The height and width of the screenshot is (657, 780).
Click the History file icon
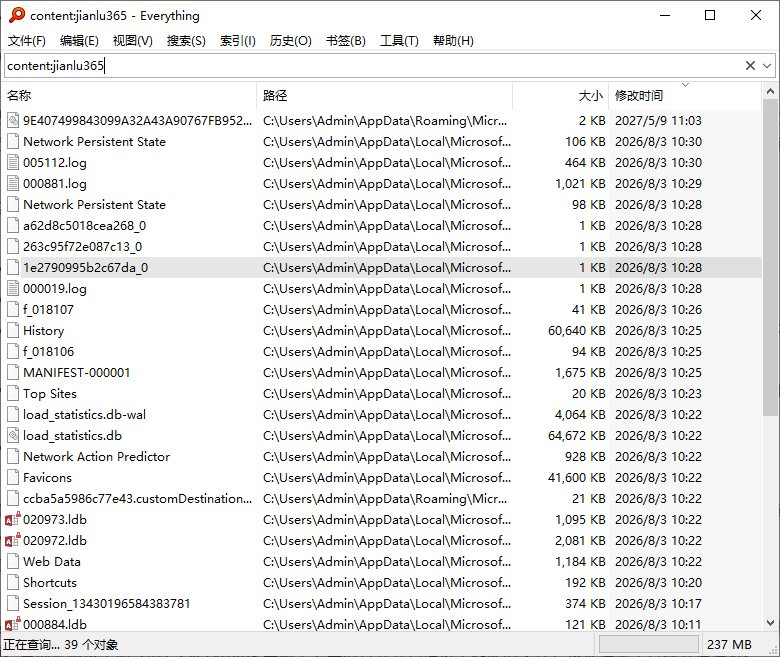pyautogui.click(x=13, y=331)
